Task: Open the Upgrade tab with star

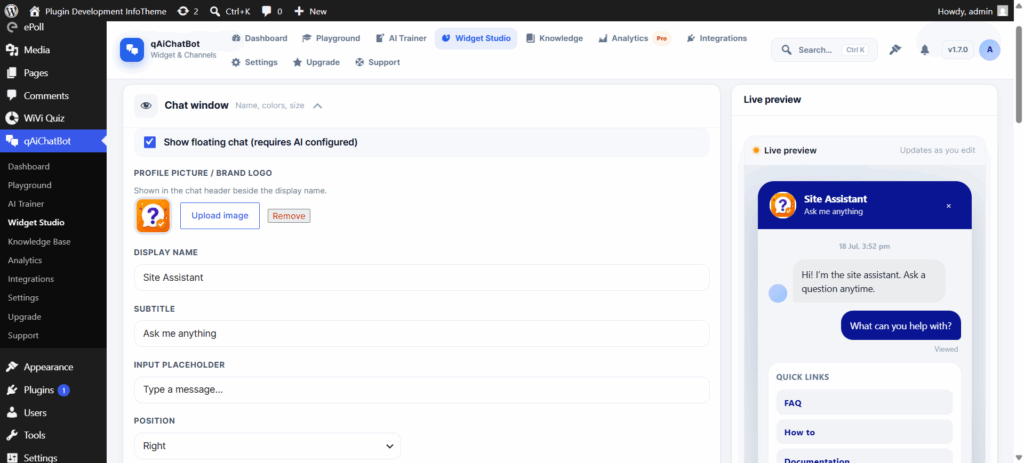Action: coord(316,62)
